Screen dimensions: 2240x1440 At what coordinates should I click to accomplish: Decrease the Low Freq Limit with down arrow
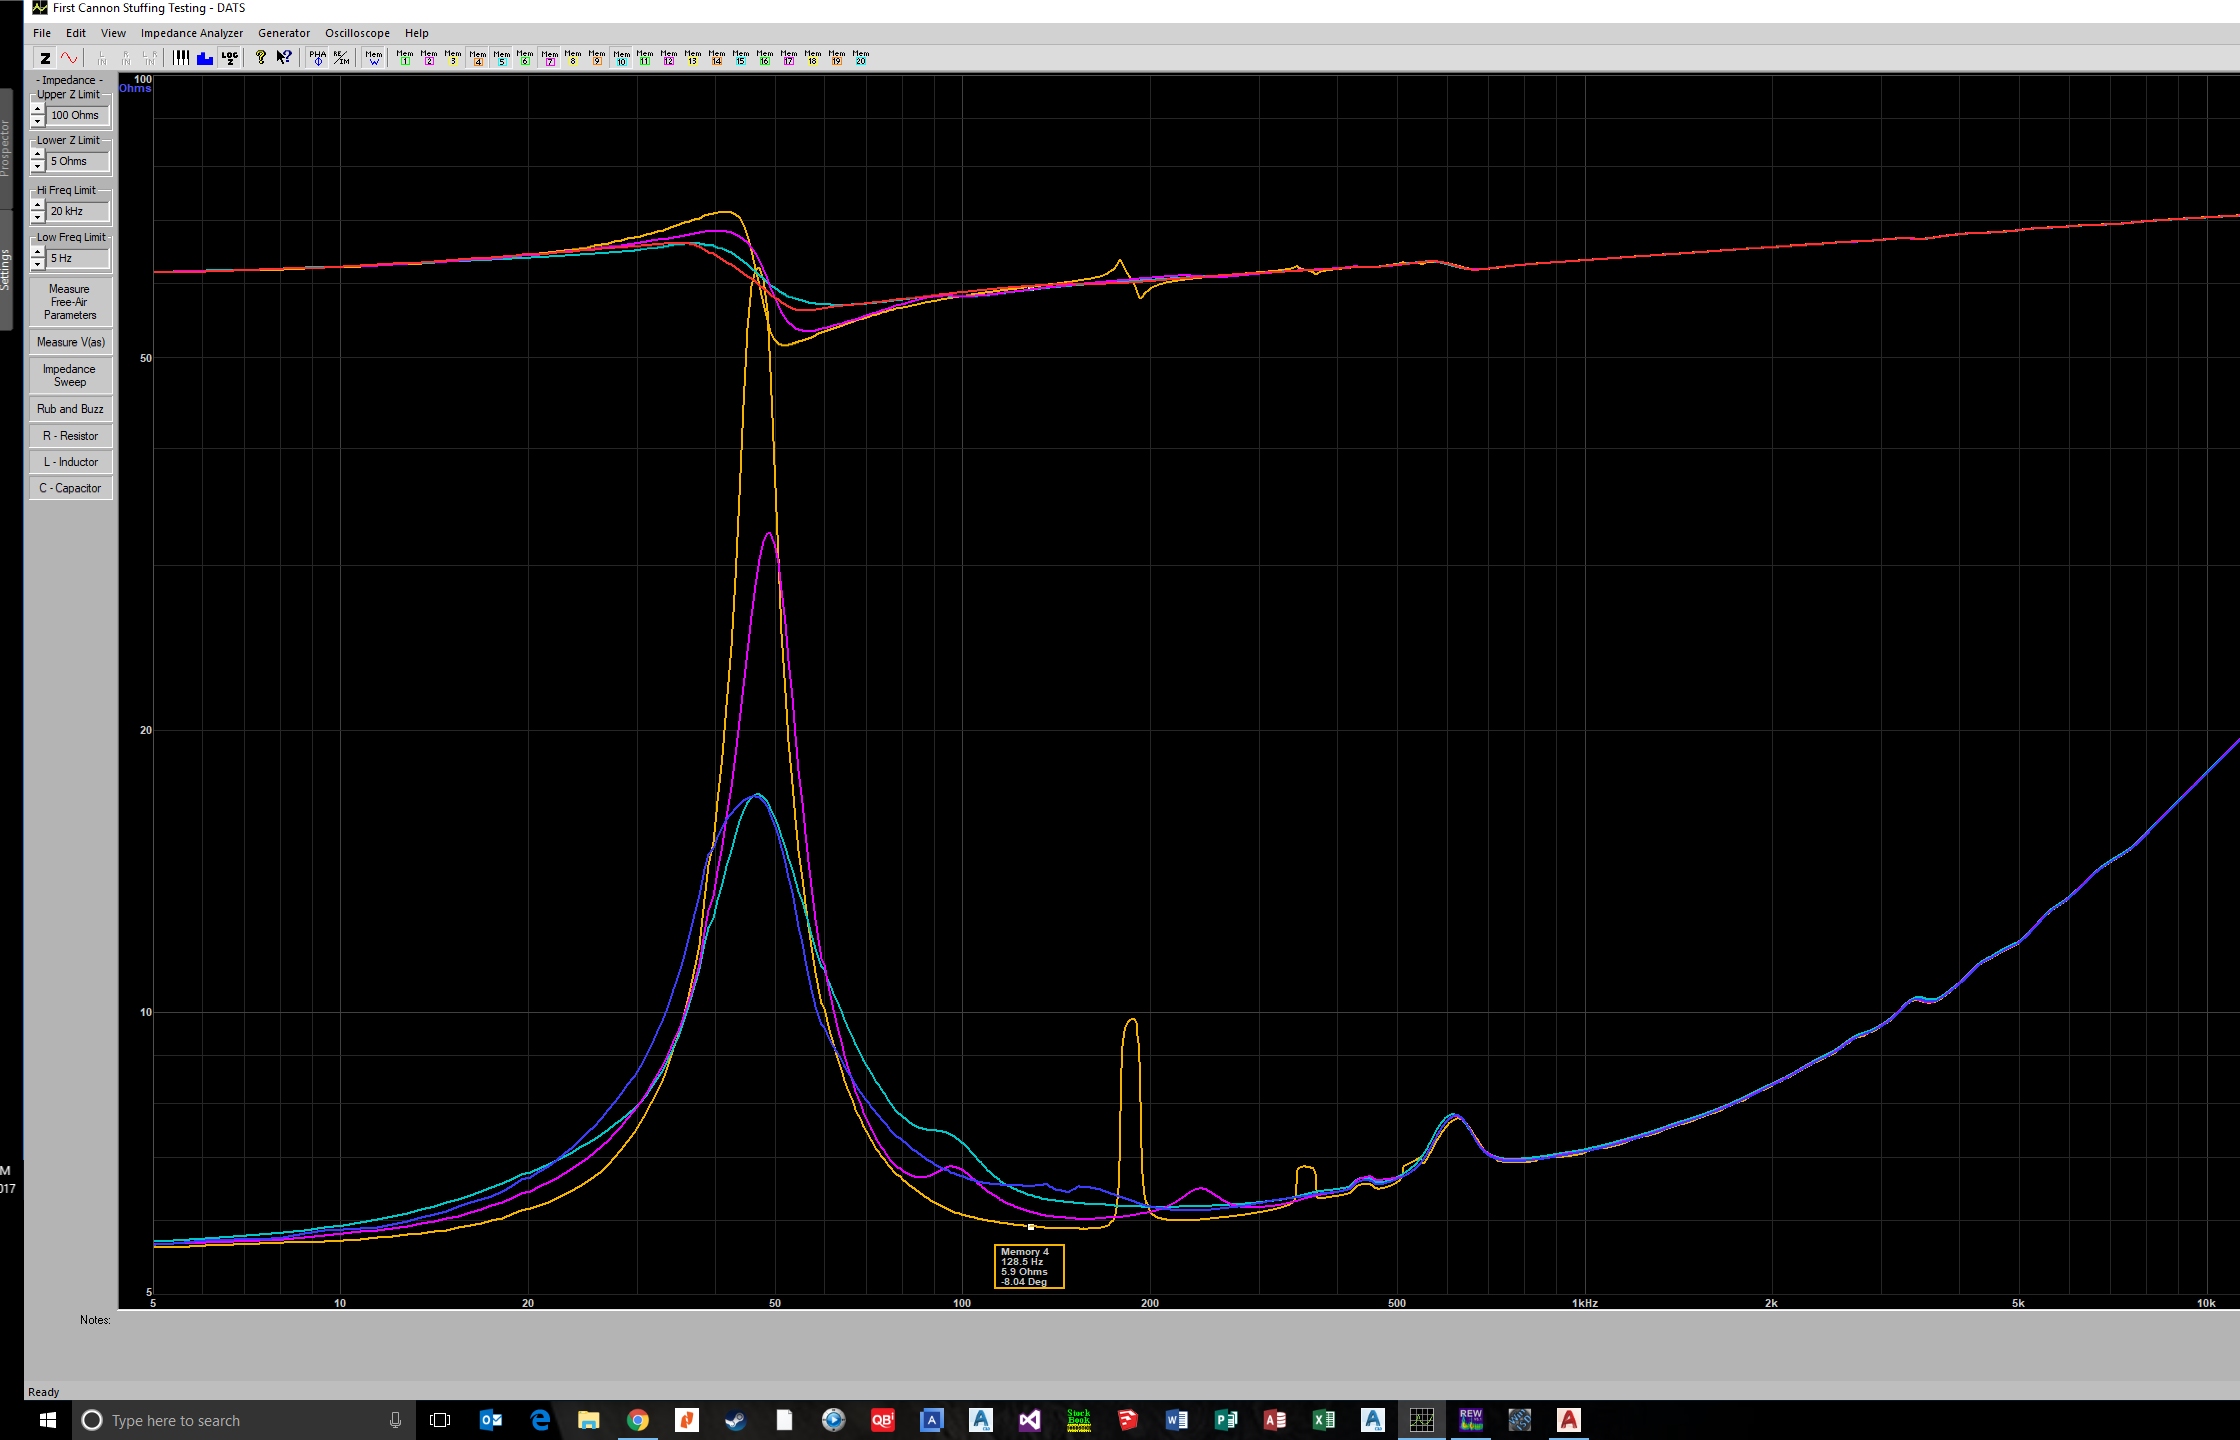coord(38,264)
